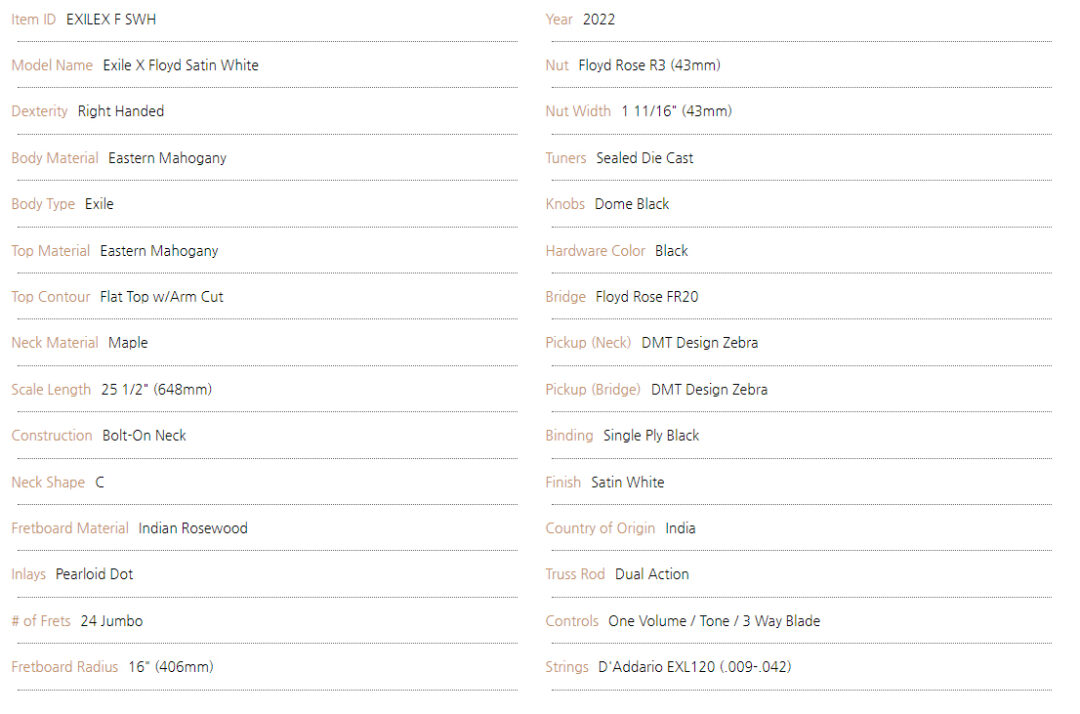
Task: Select the Body Material label
Action: (55, 158)
